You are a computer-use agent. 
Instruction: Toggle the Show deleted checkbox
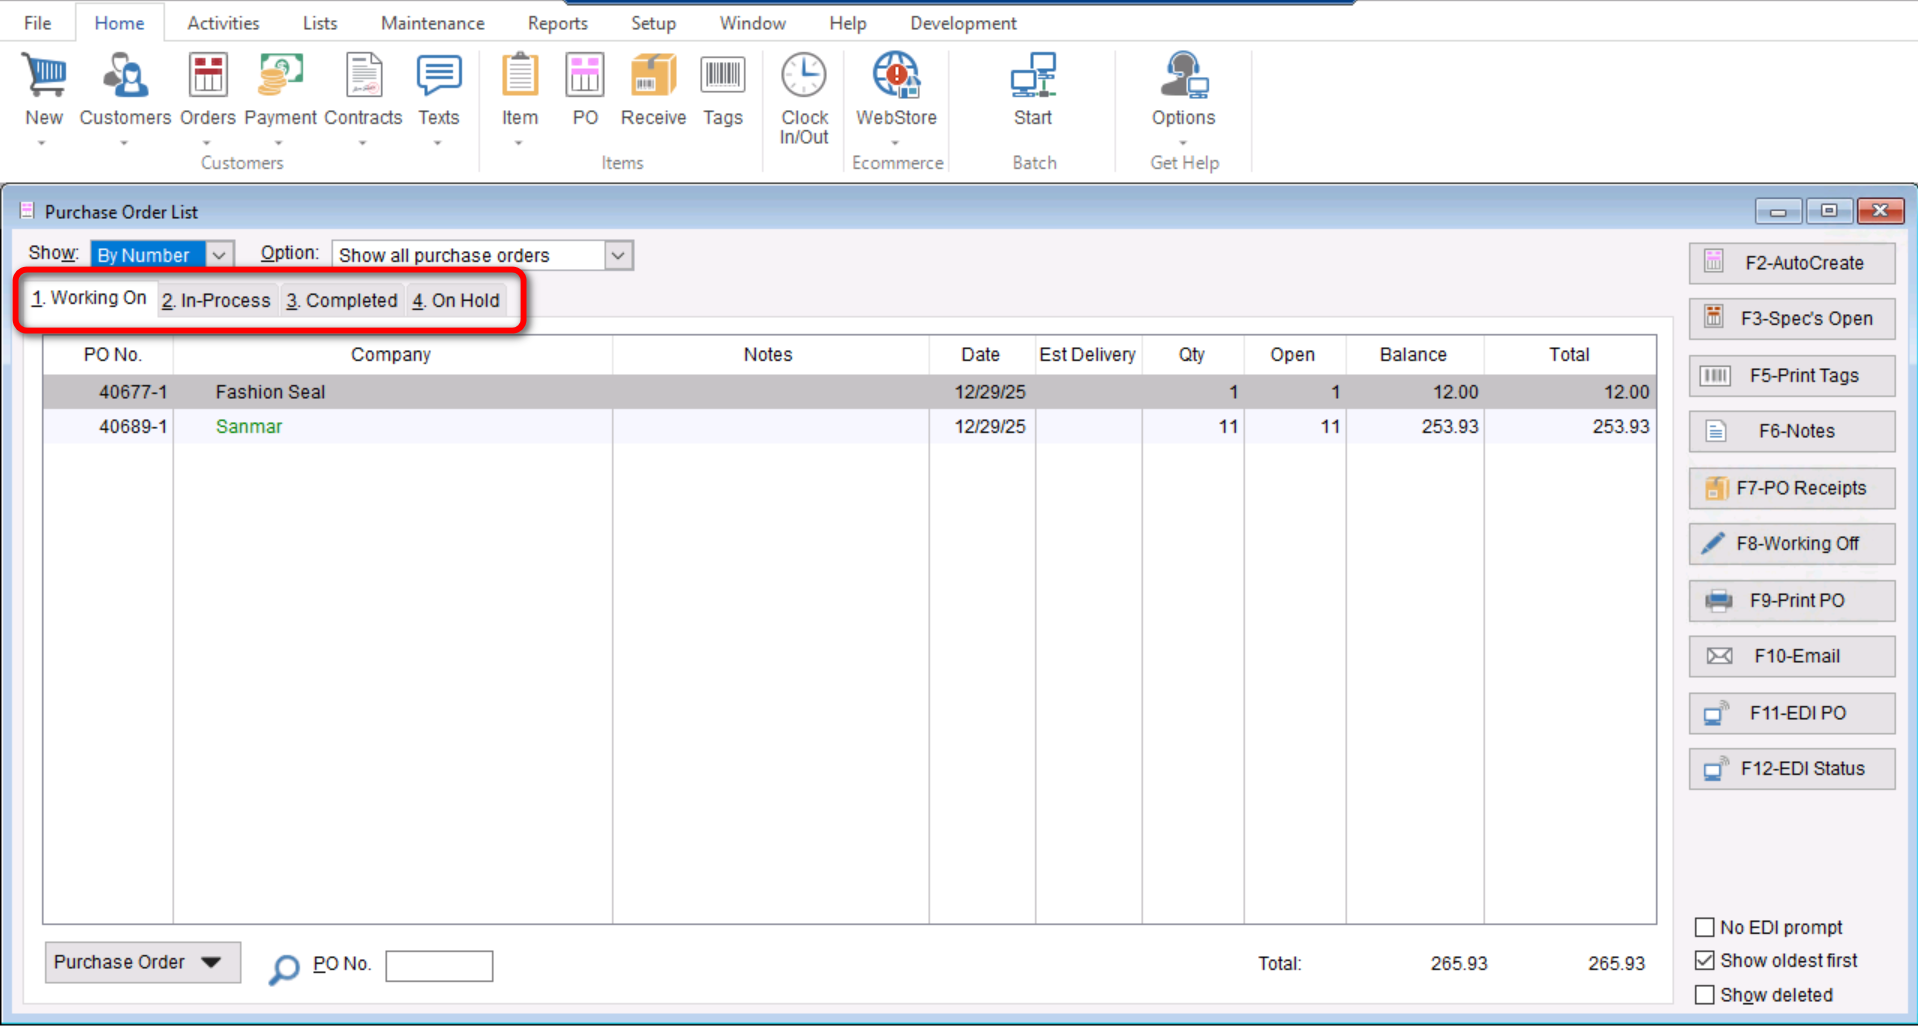[1705, 995]
